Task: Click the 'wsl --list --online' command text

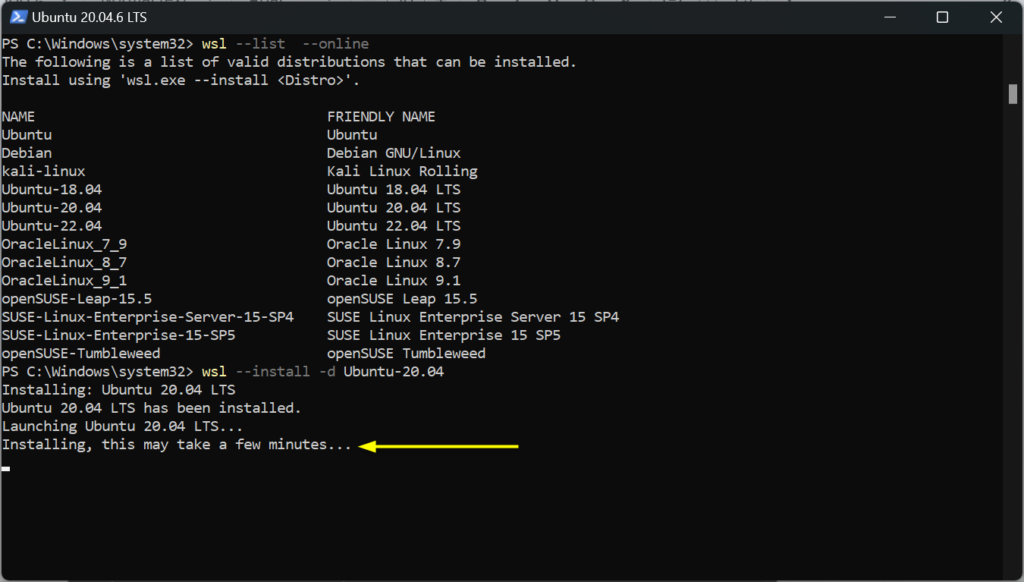Action: (285, 44)
